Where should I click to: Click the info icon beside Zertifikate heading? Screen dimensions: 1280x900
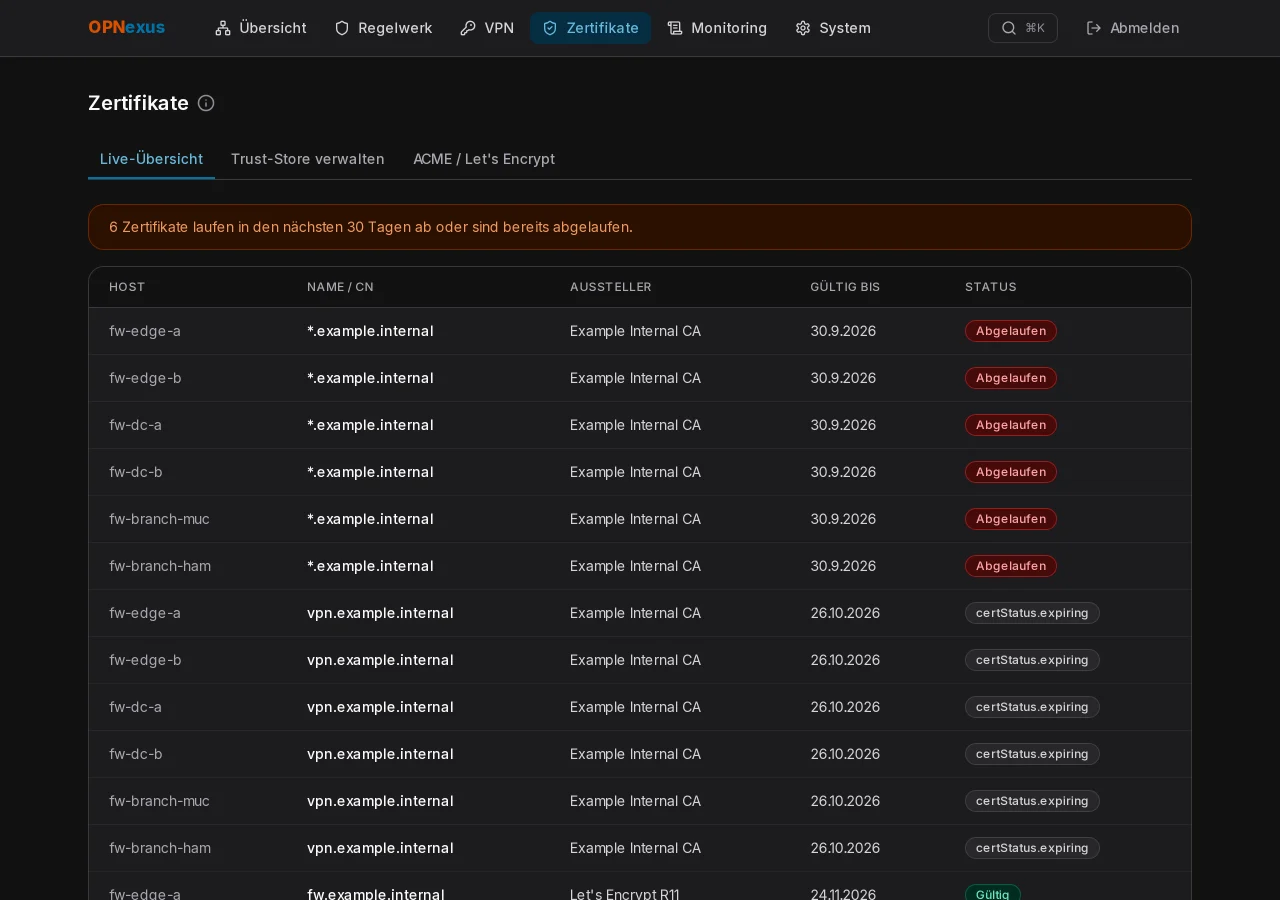pos(206,103)
